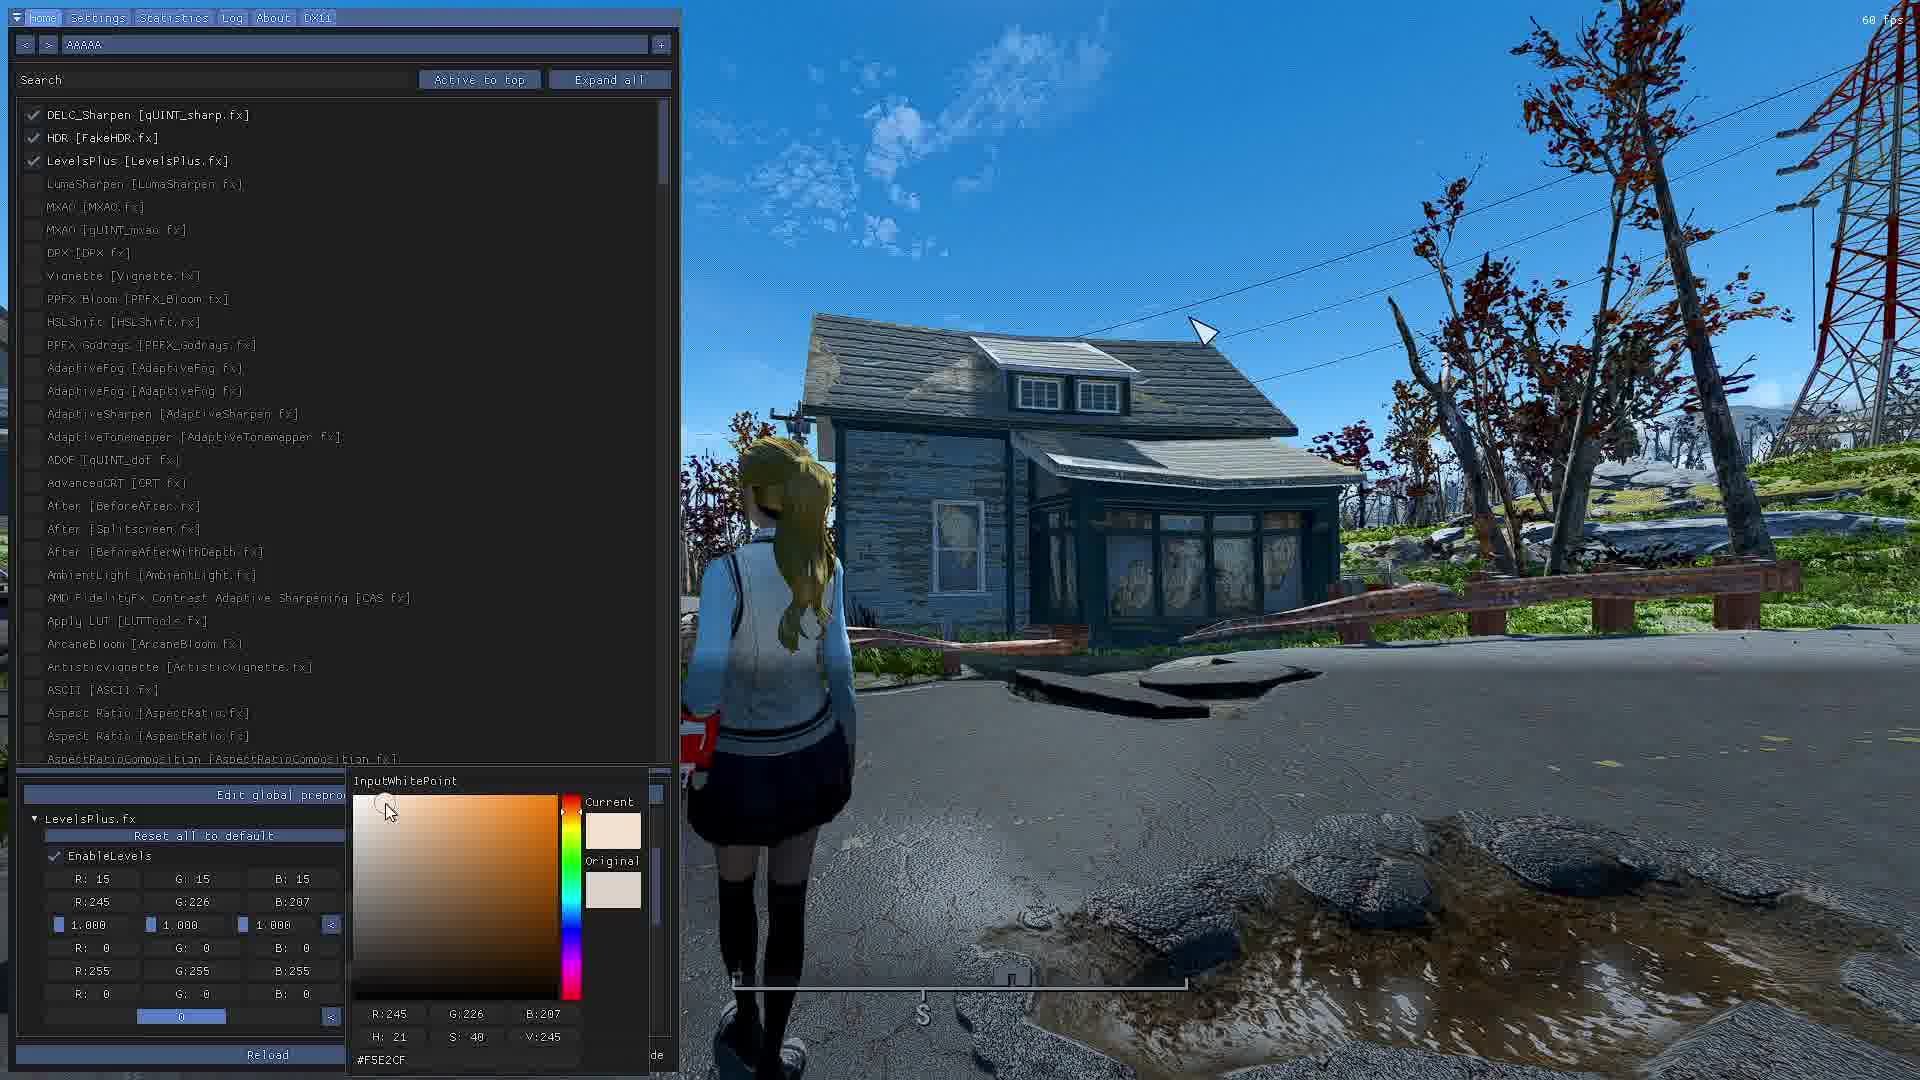
Task: Click arrow button beside gamma 1.000 values
Action: pyautogui.click(x=331, y=925)
